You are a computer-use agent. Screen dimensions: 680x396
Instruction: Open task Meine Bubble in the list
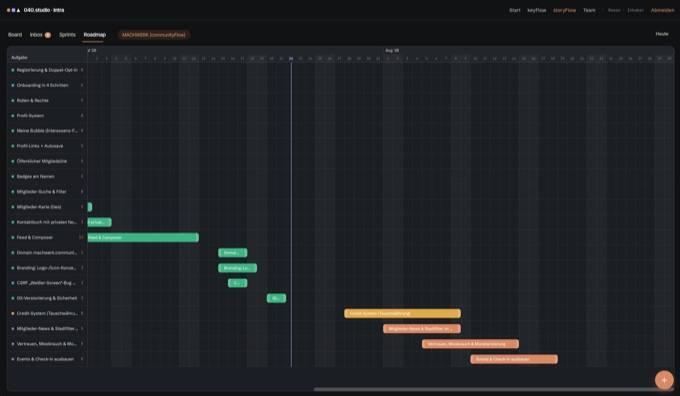point(47,131)
